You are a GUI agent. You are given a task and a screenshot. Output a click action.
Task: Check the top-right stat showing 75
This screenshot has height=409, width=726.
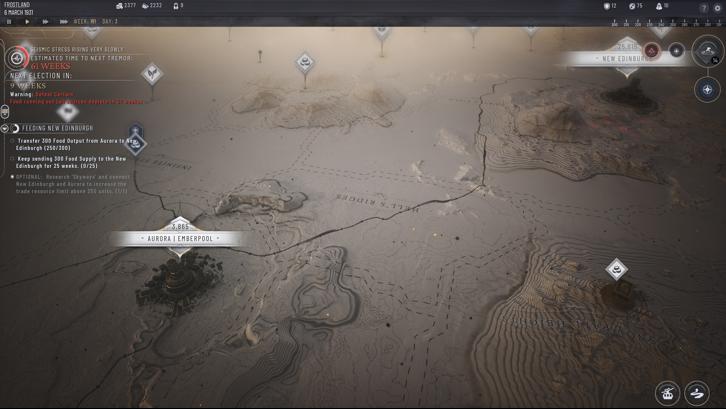[x=636, y=6]
